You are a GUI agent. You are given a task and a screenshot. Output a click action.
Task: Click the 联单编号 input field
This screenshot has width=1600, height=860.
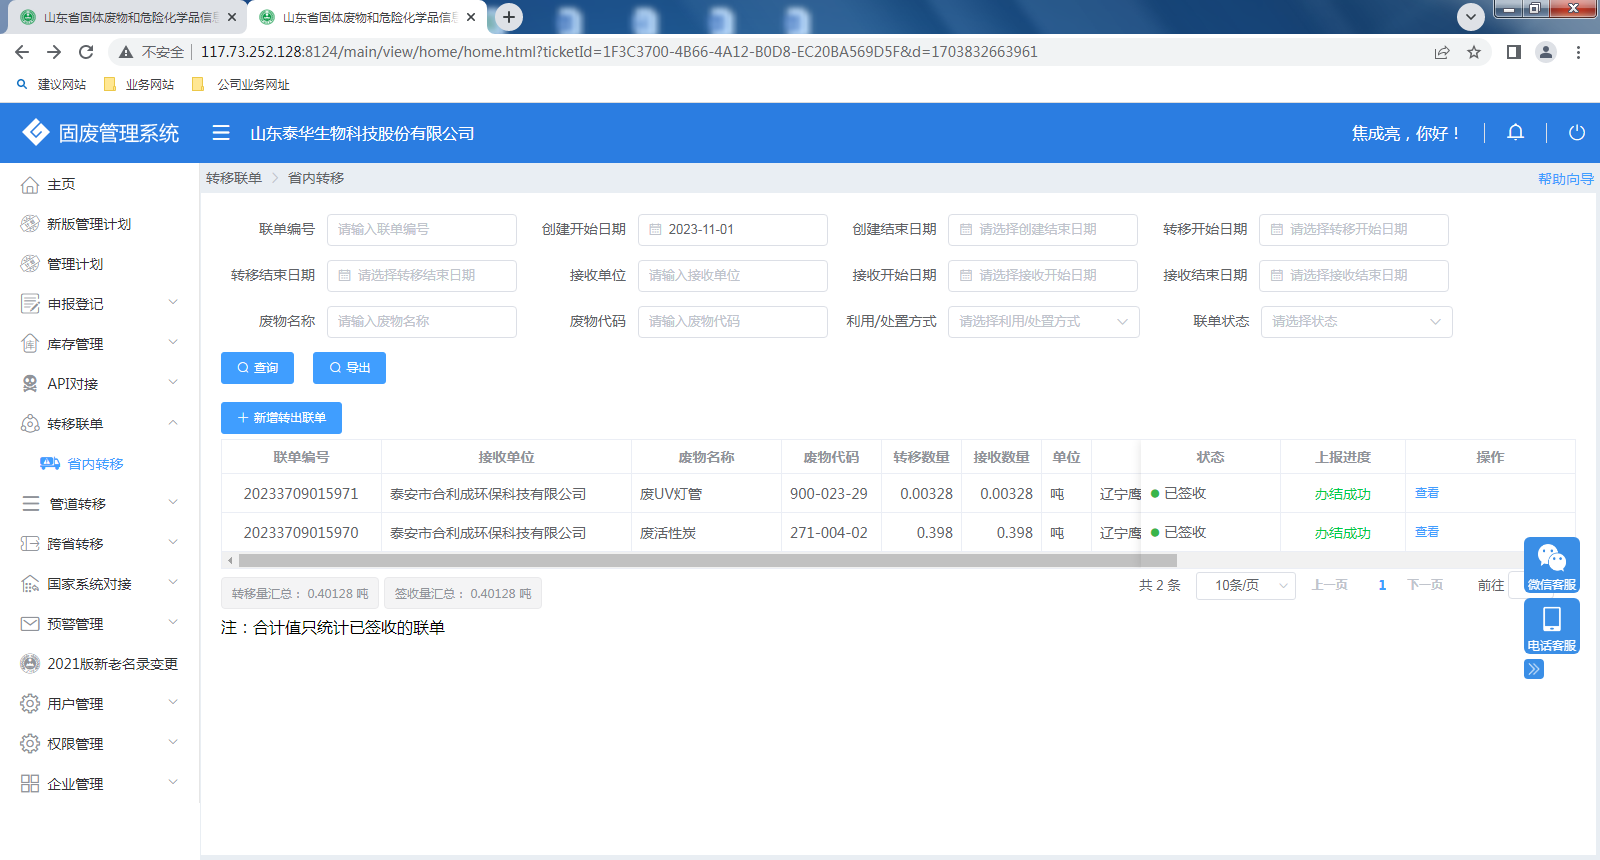pyautogui.click(x=421, y=230)
